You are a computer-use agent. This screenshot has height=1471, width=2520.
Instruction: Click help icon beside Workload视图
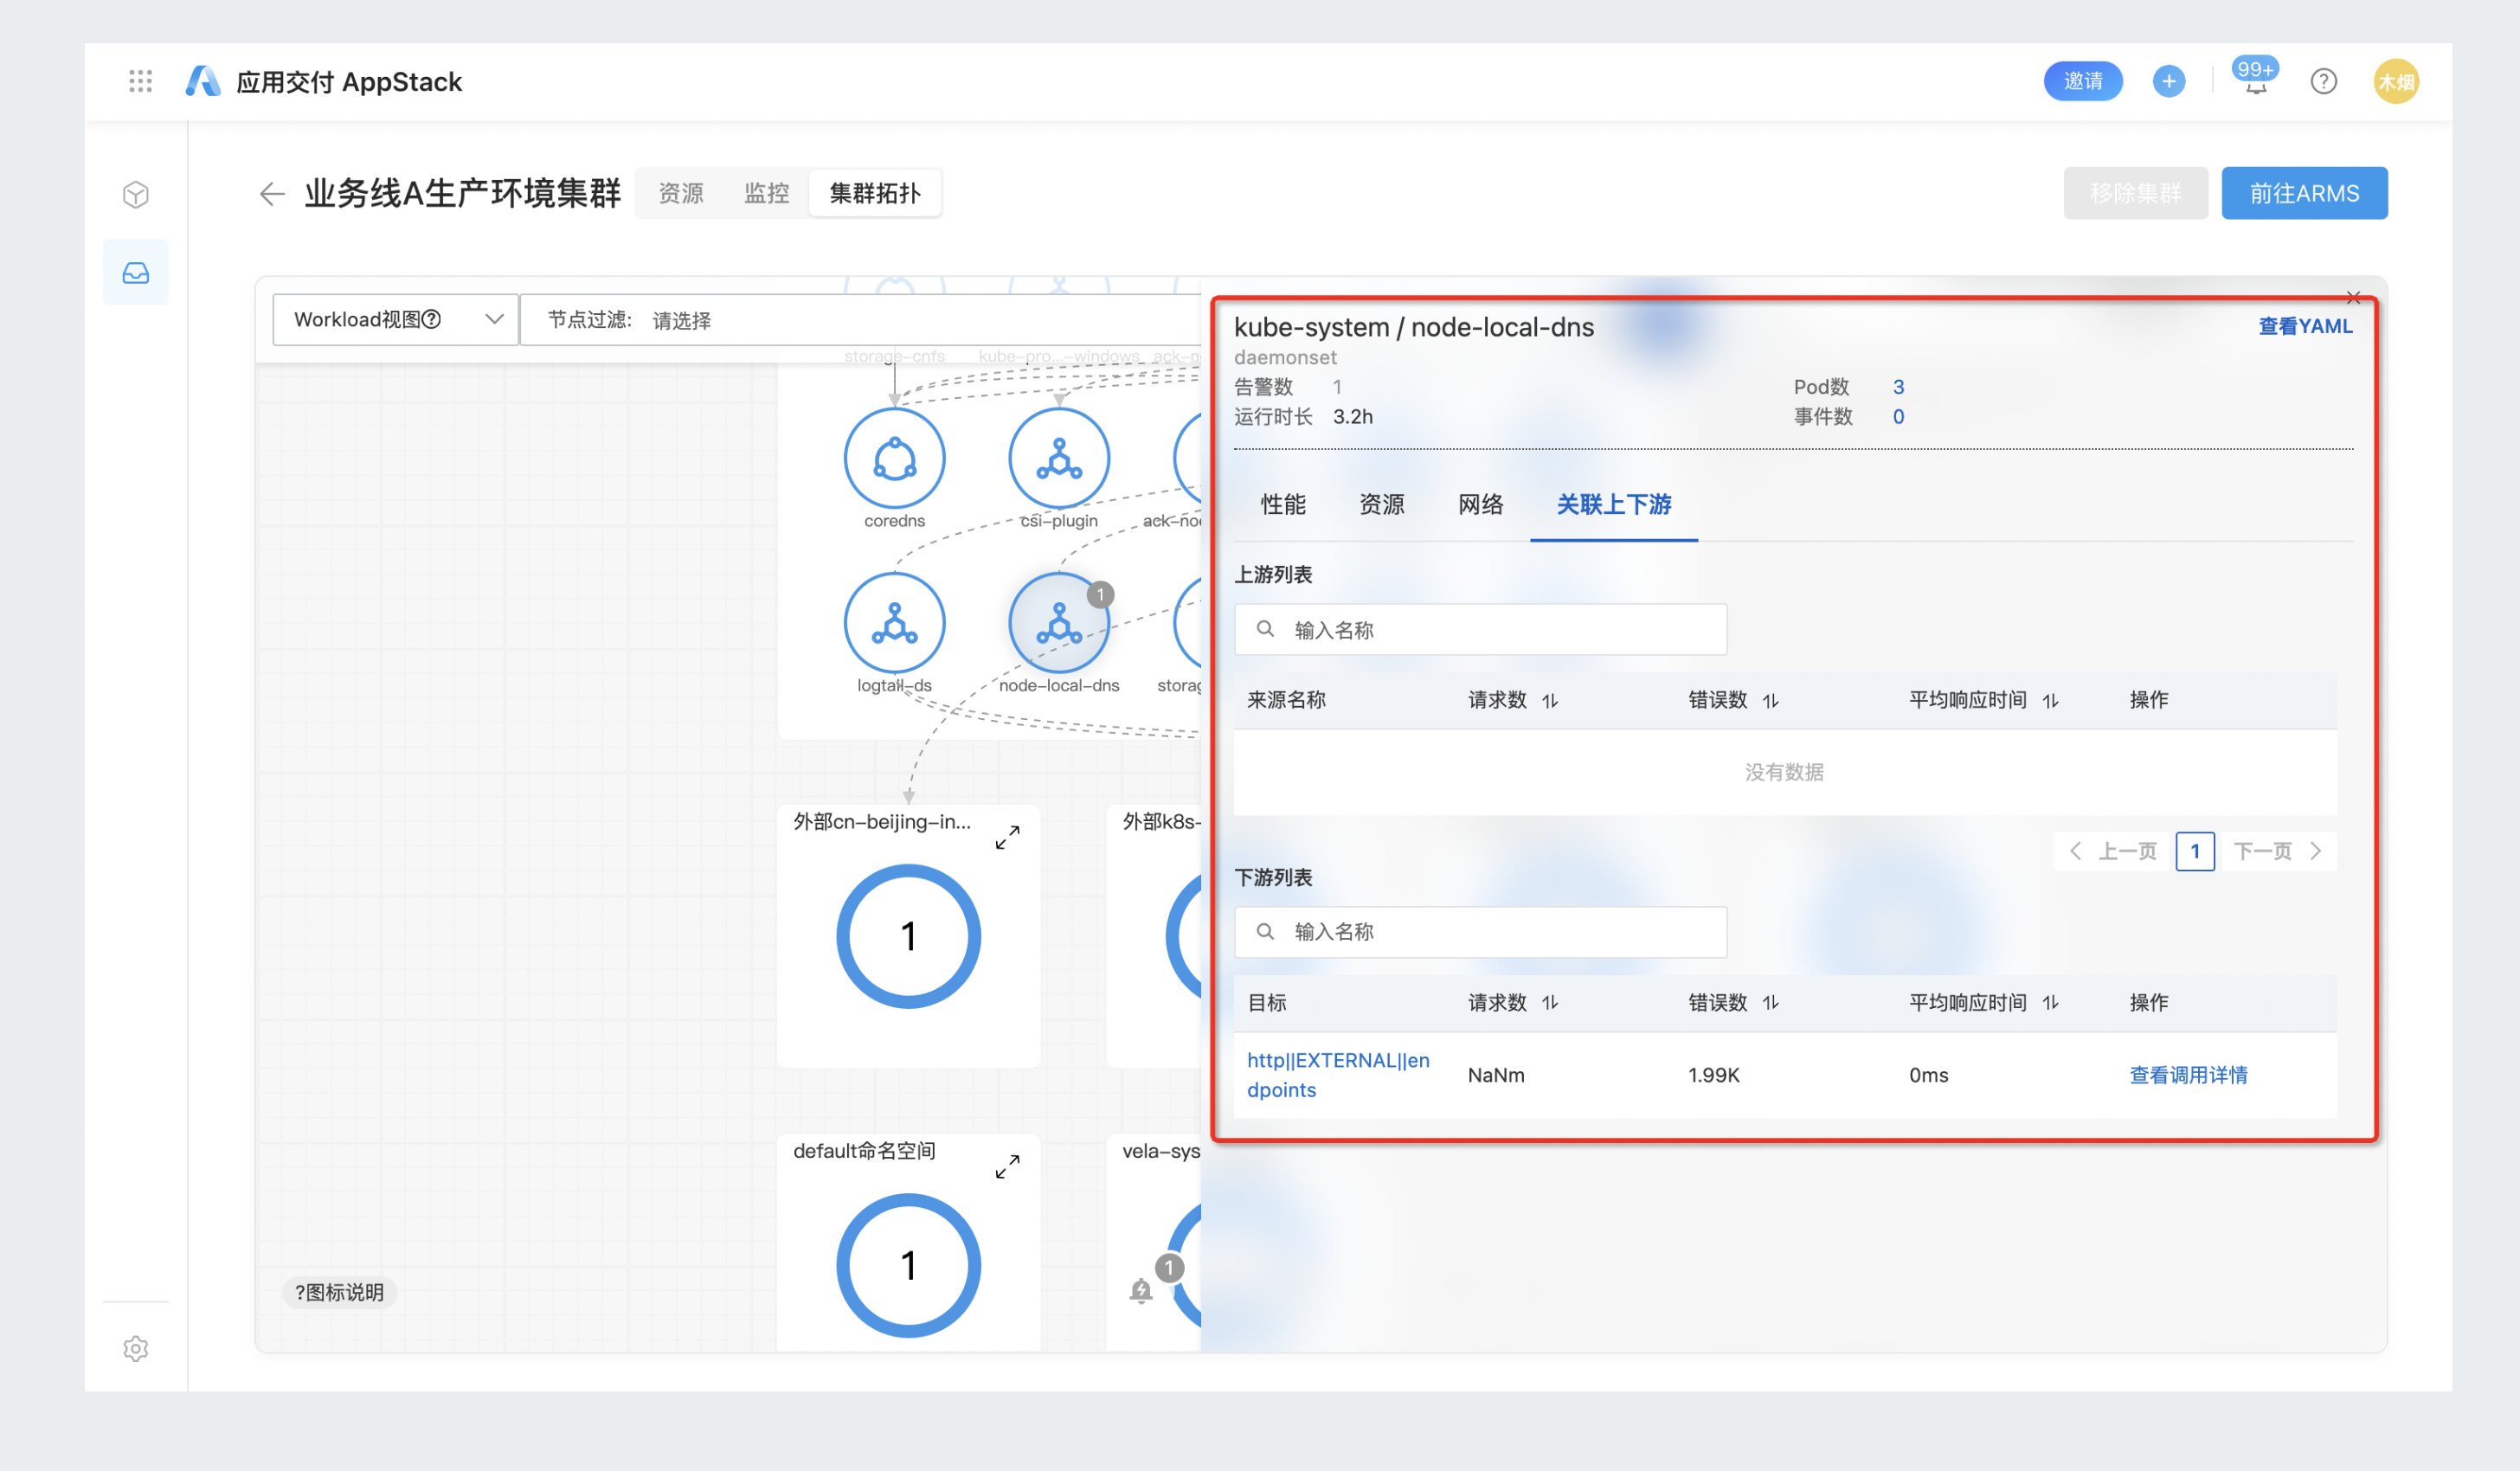(432, 319)
